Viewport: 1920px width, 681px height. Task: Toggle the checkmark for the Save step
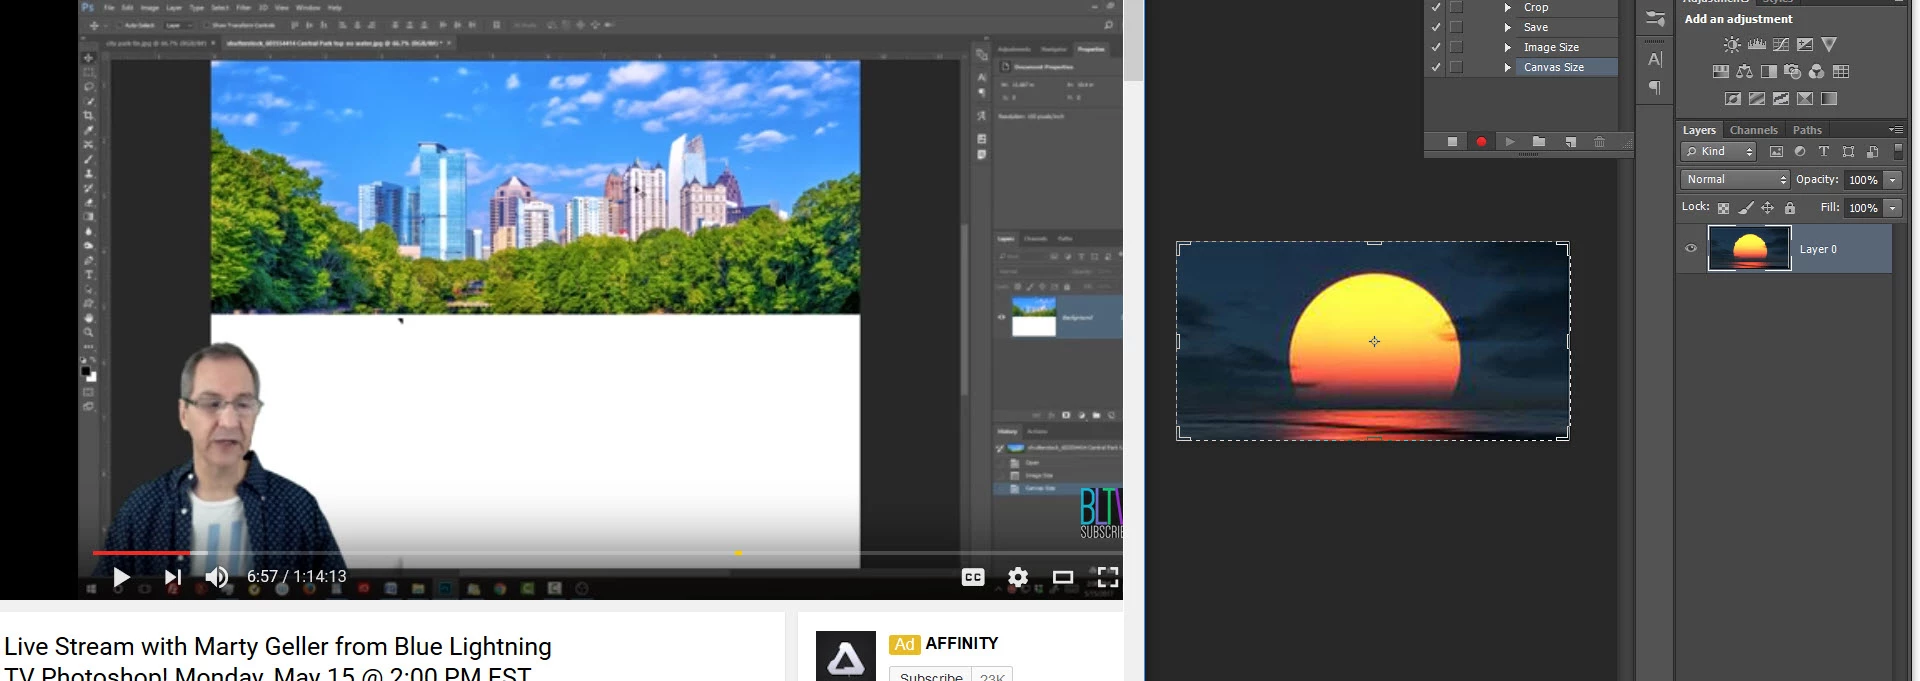[1436, 27]
